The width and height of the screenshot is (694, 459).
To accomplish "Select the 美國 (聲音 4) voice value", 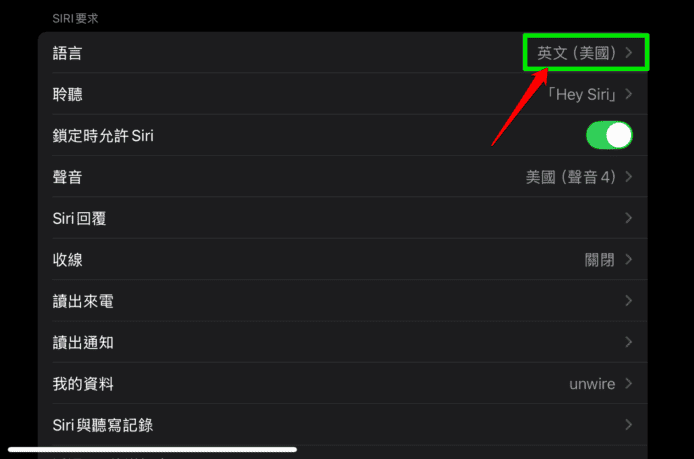I will point(571,177).
